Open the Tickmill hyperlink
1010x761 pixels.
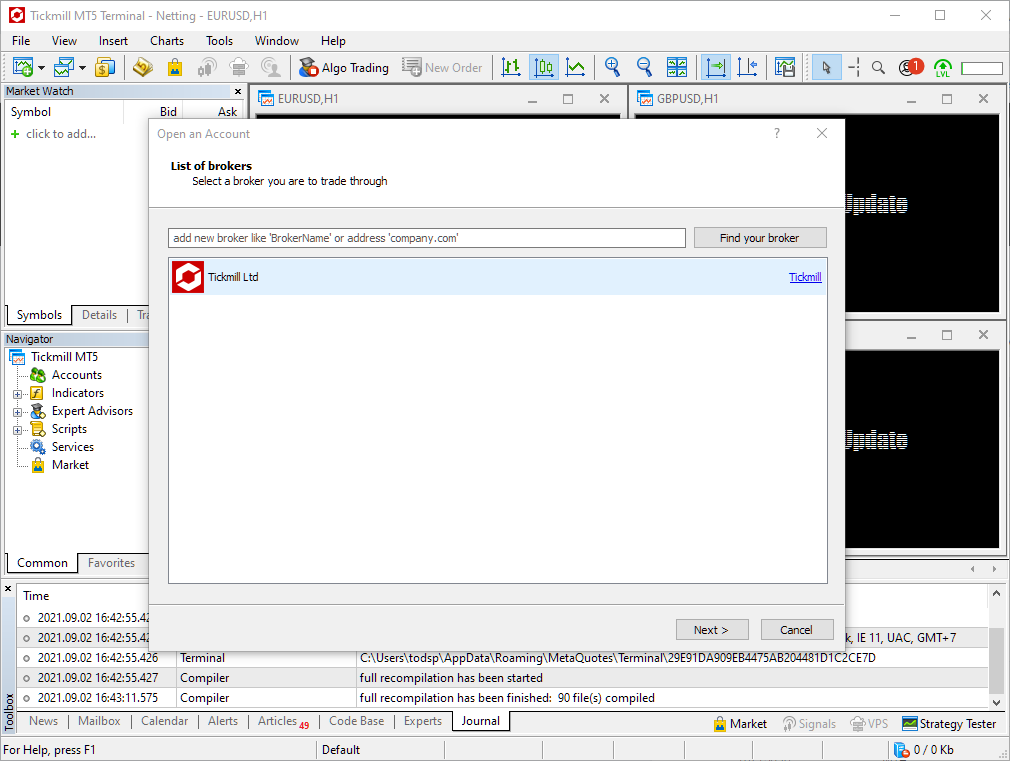[805, 277]
